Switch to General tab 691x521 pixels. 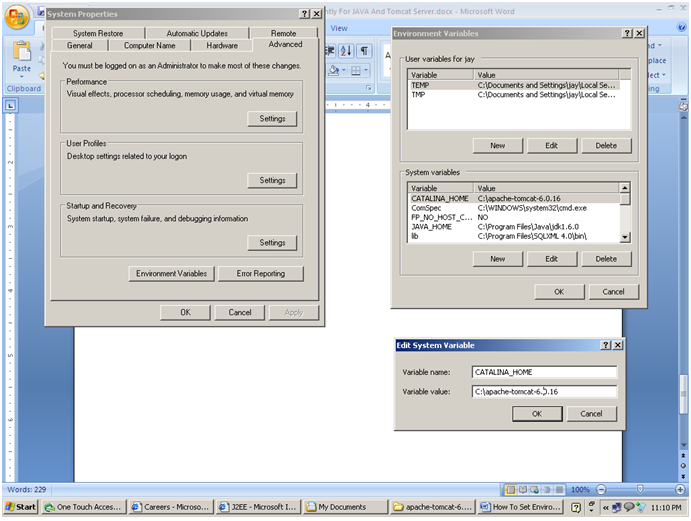(x=80, y=45)
